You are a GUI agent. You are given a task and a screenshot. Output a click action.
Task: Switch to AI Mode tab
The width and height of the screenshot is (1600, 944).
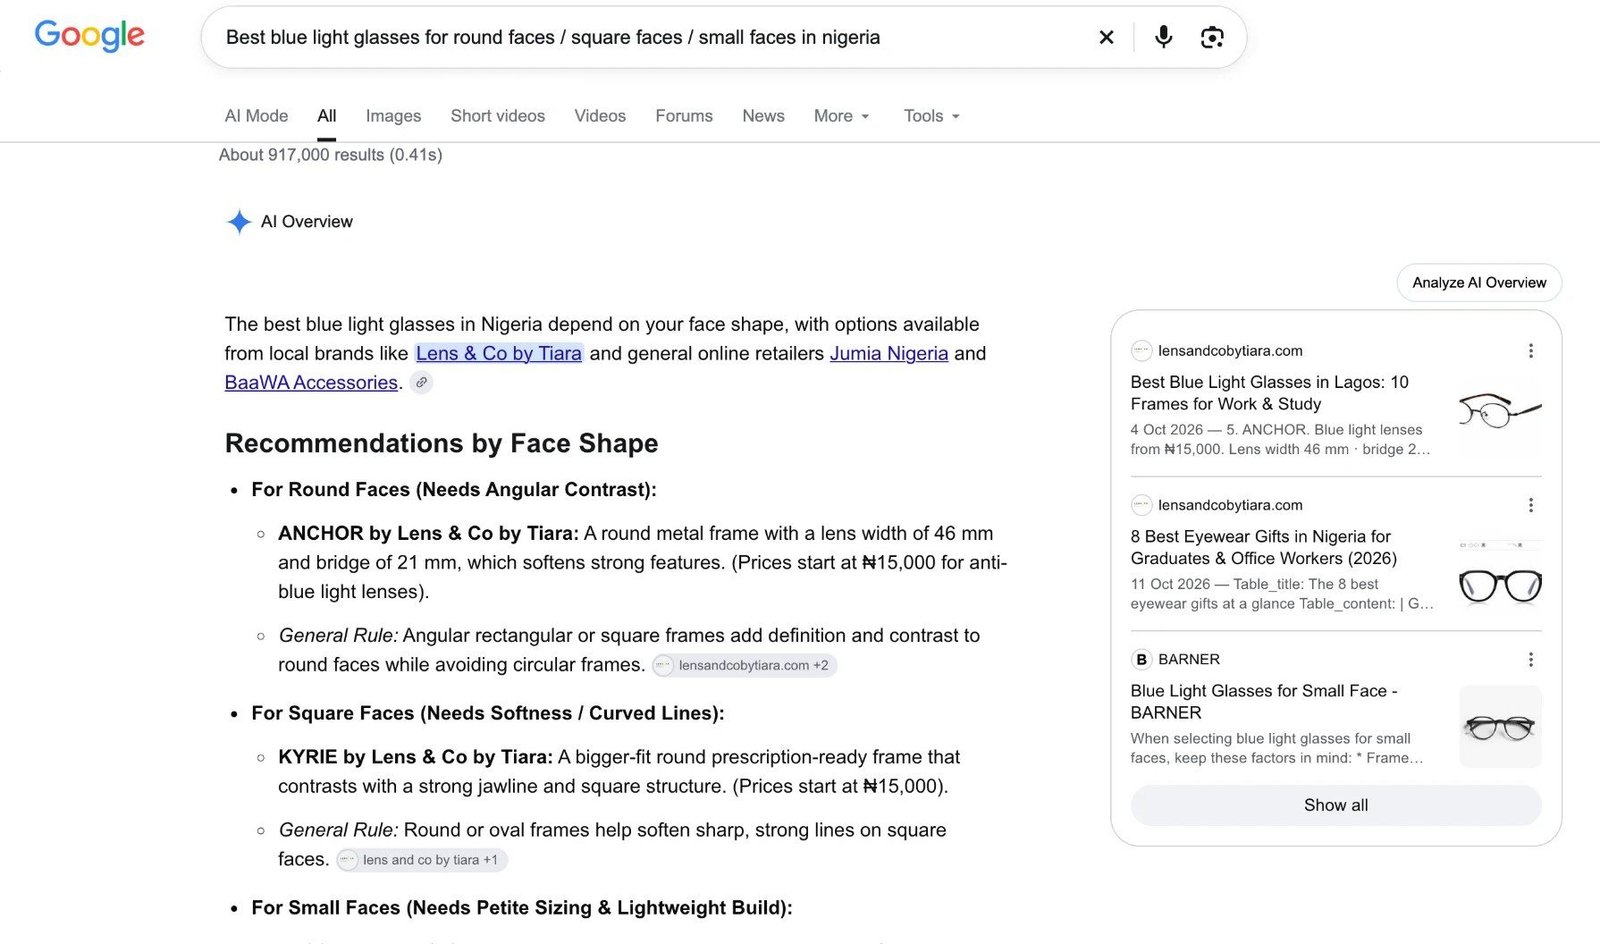point(256,116)
